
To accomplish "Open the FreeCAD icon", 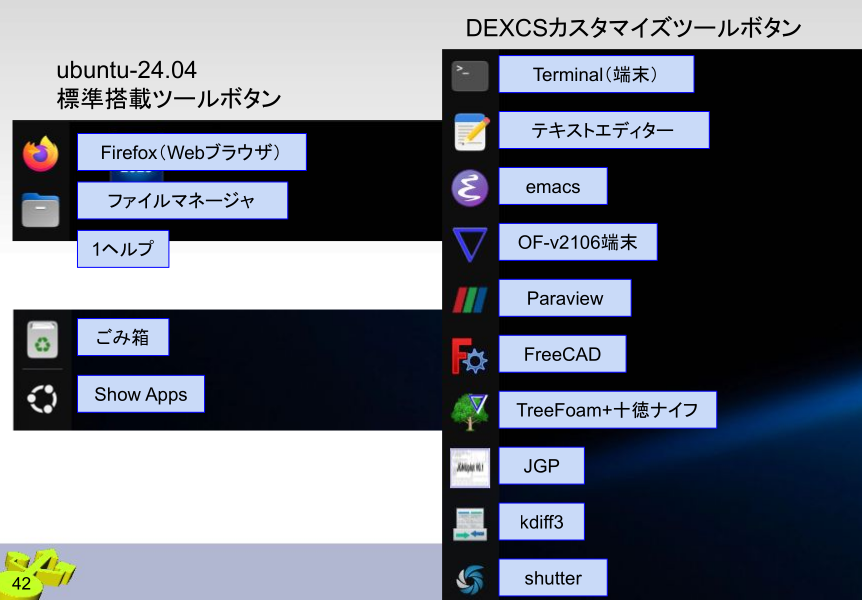I will coord(470,356).
